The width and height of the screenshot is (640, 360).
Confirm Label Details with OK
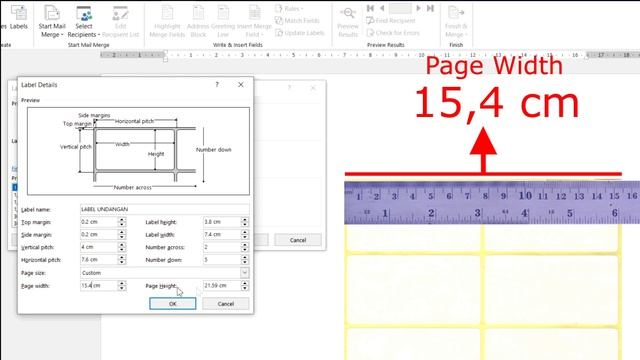(173, 304)
